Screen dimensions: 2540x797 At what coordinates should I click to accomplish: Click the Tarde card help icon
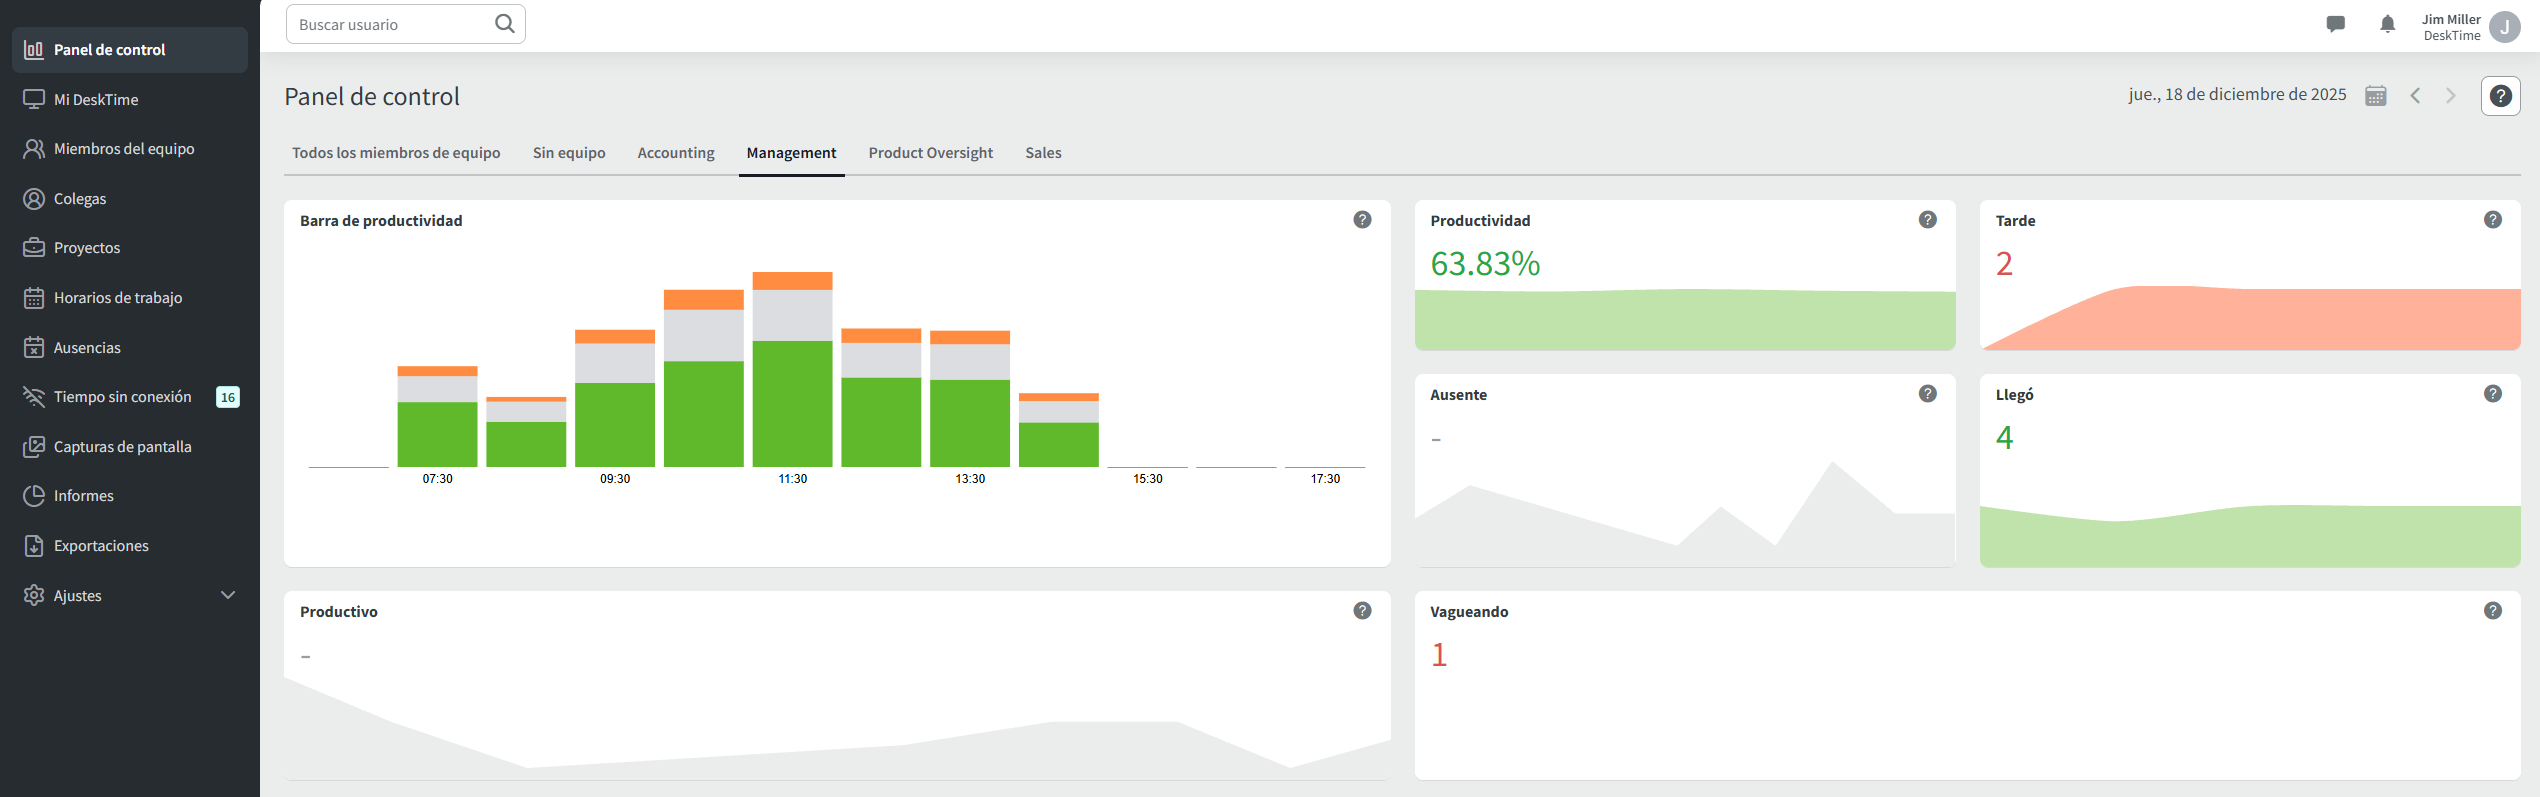[2492, 220]
